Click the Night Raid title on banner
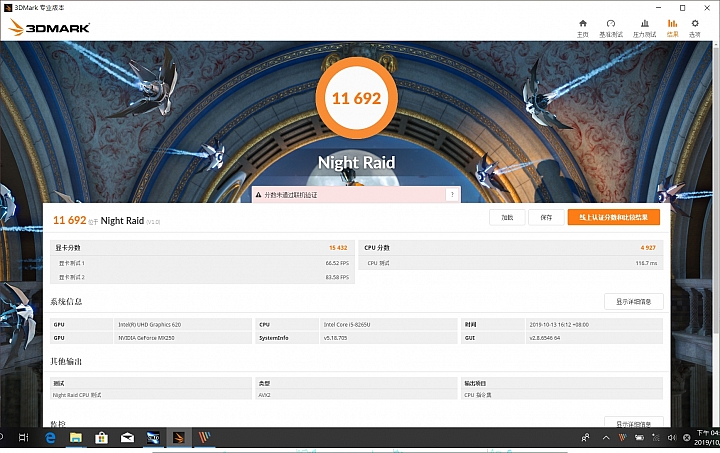This screenshot has width=720, height=453. tap(357, 162)
